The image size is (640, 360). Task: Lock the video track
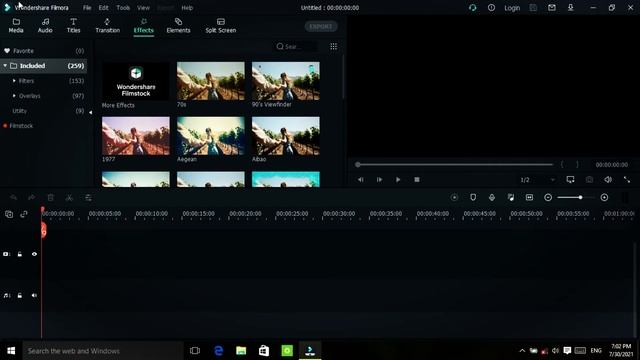(x=20, y=254)
